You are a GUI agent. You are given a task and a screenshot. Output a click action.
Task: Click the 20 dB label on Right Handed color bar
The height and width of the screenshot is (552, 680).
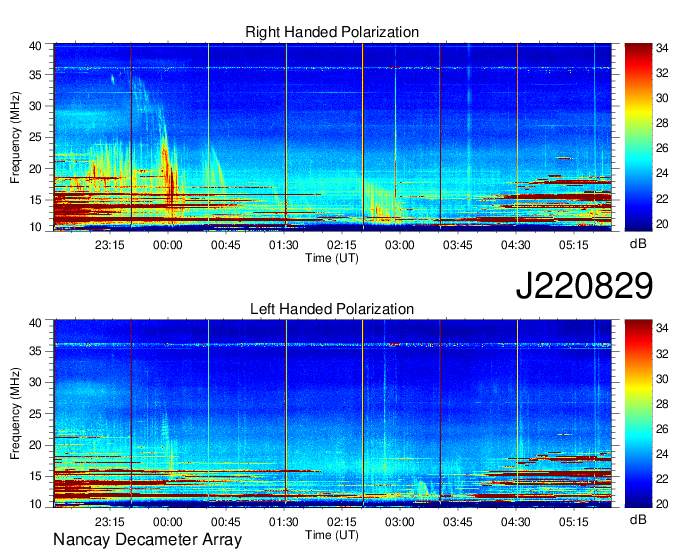pyautogui.click(x=662, y=224)
